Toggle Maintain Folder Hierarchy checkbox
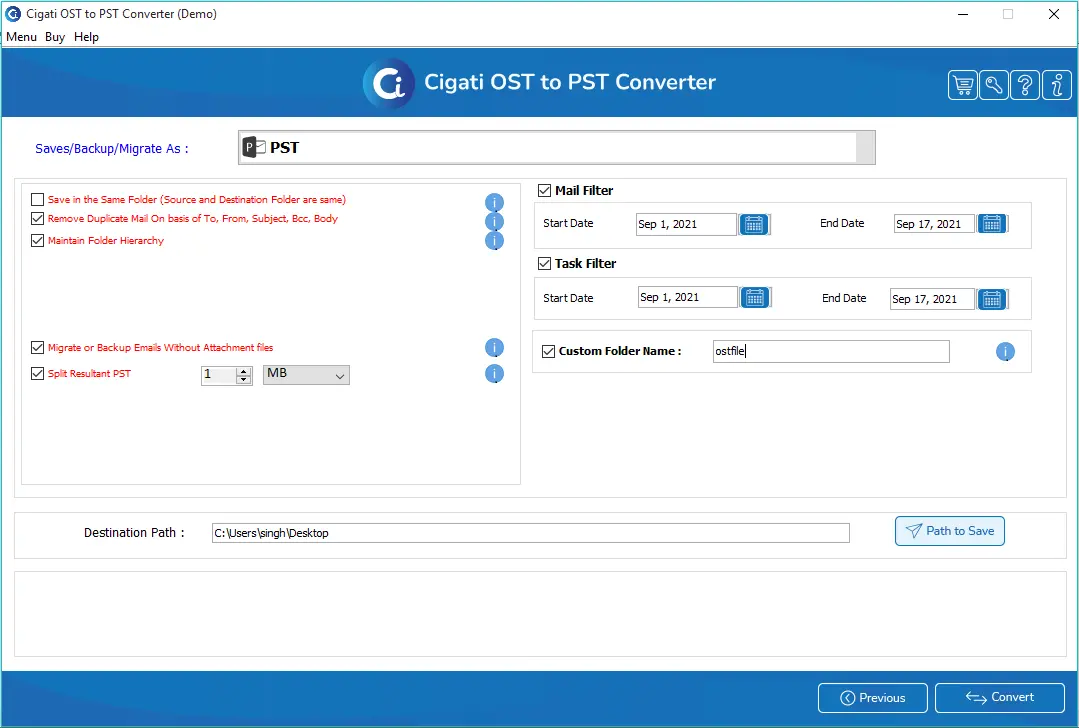 (x=38, y=241)
